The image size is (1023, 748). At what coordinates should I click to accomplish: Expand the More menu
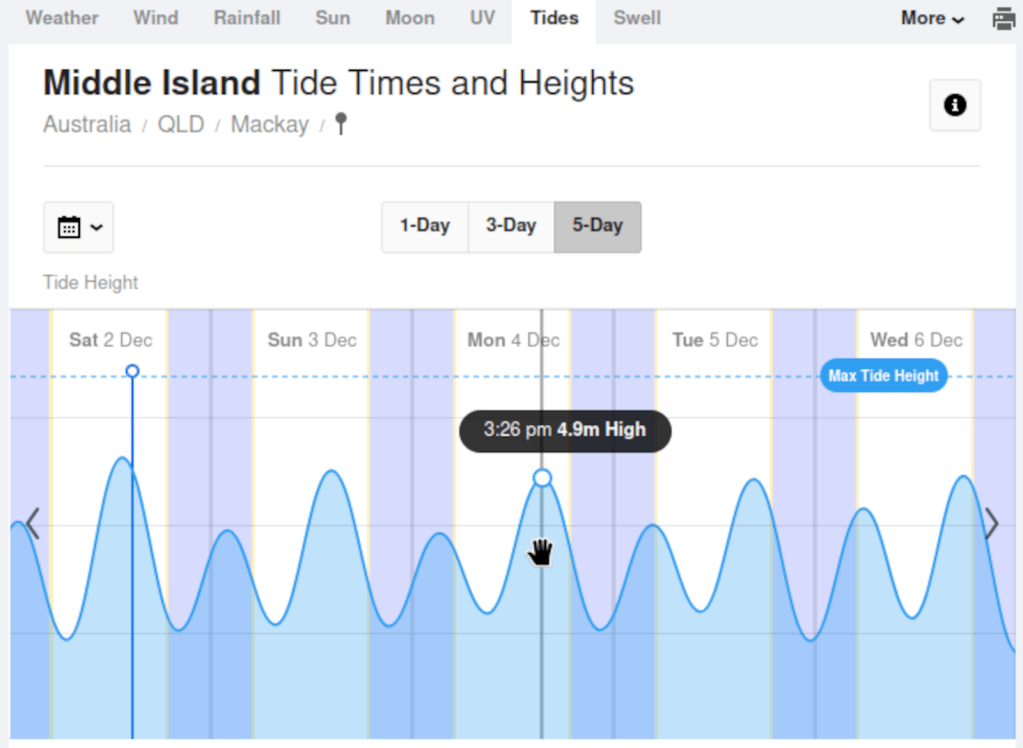coord(932,18)
